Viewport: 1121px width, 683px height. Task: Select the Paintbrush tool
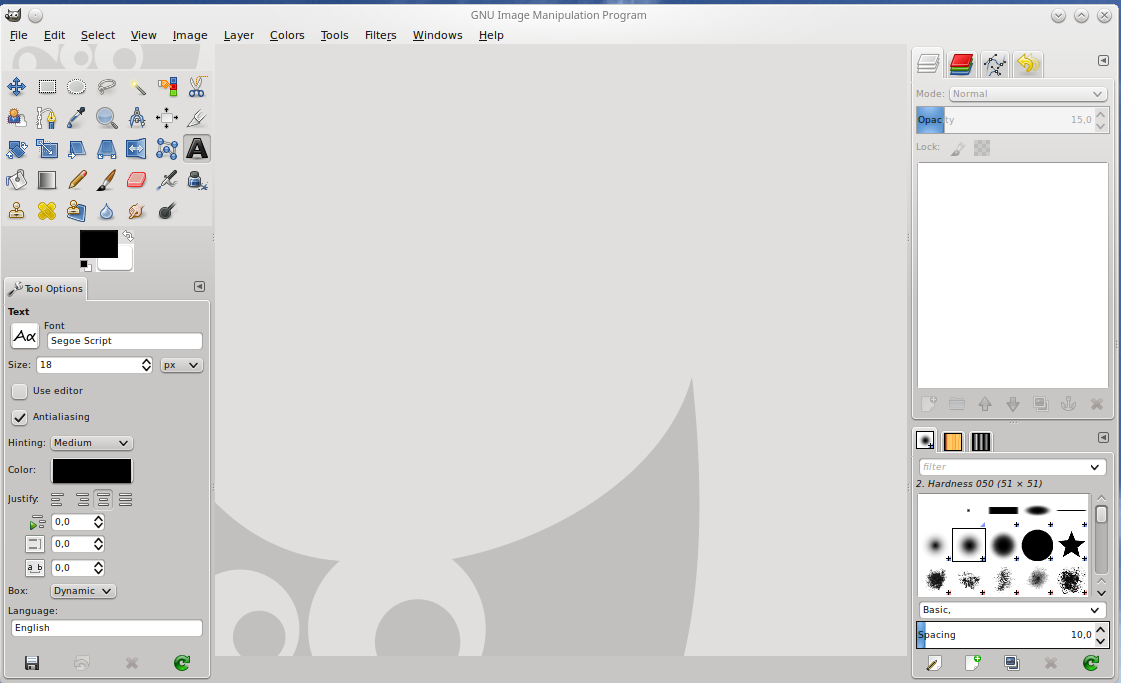click(x=107, y=180)
